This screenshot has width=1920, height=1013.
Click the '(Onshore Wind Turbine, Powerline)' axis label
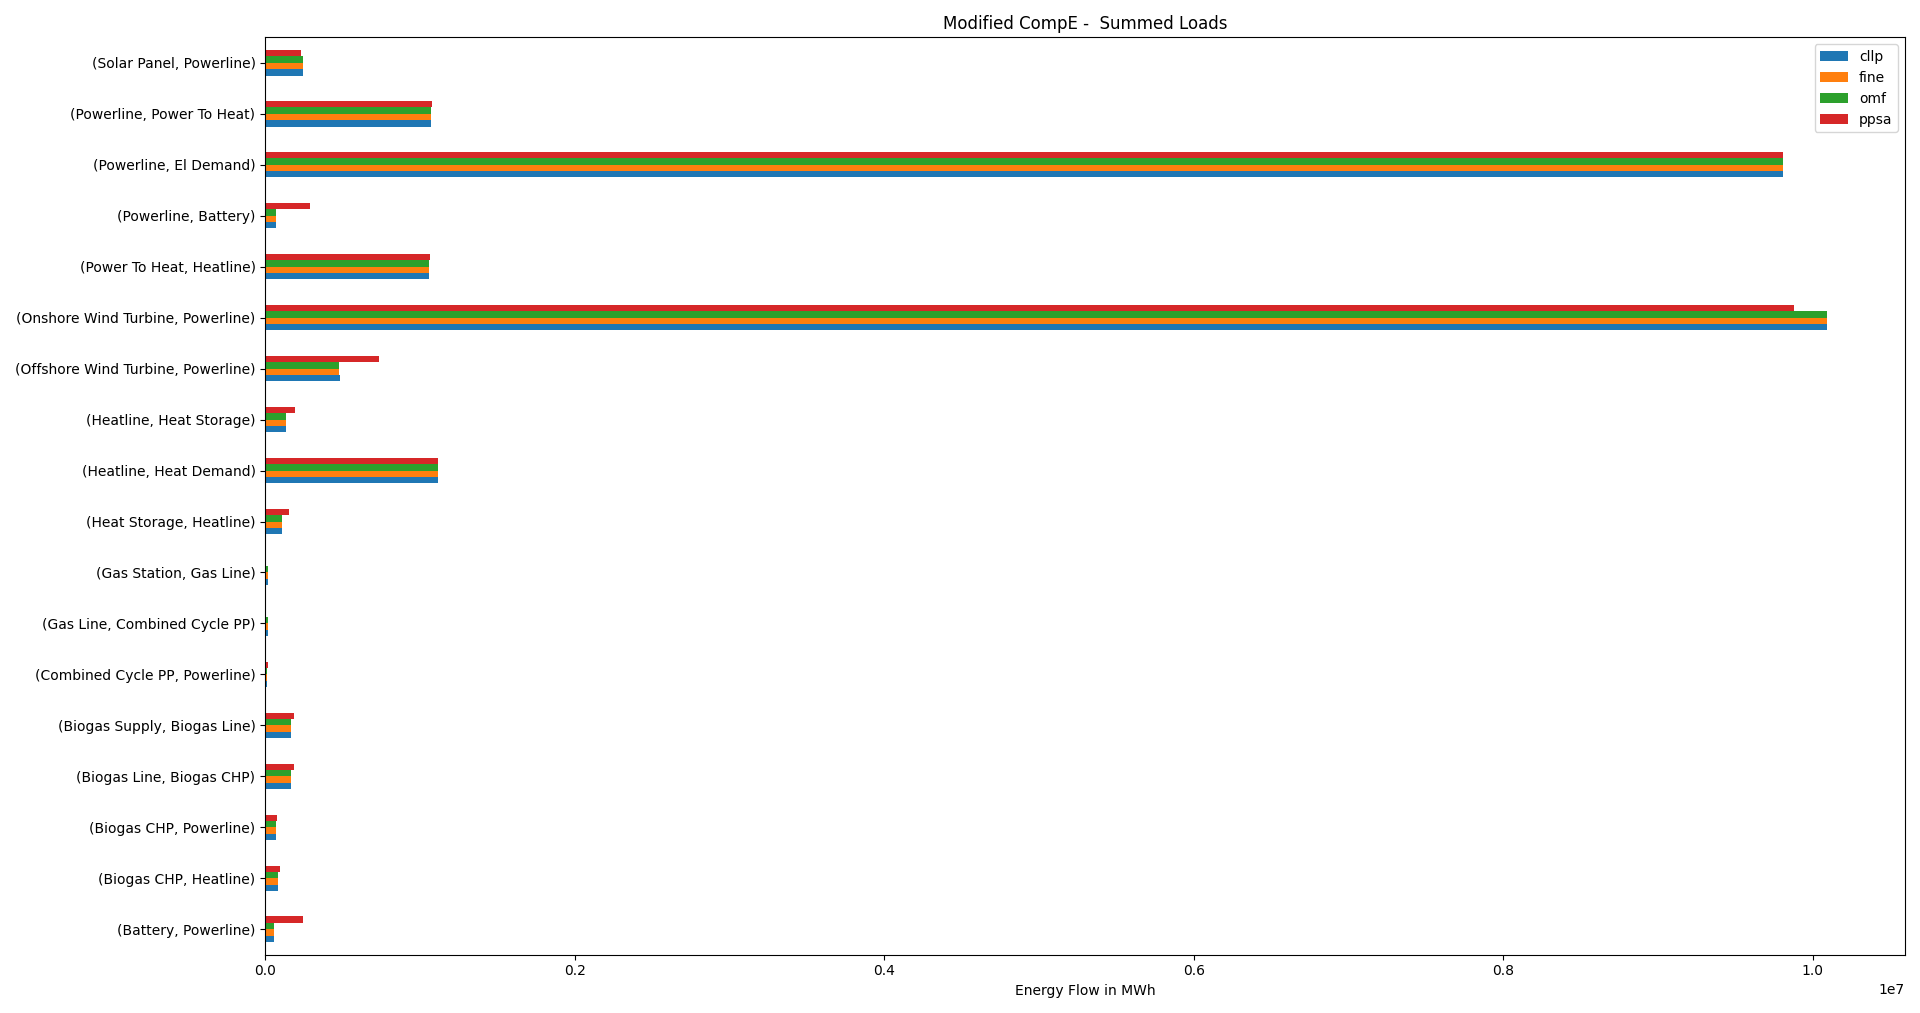136,318
